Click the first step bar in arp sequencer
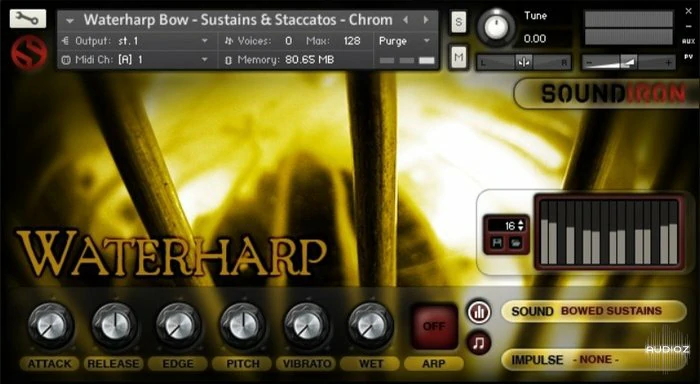700x384 pixels. pyautogui.click(x=544, y=232)
